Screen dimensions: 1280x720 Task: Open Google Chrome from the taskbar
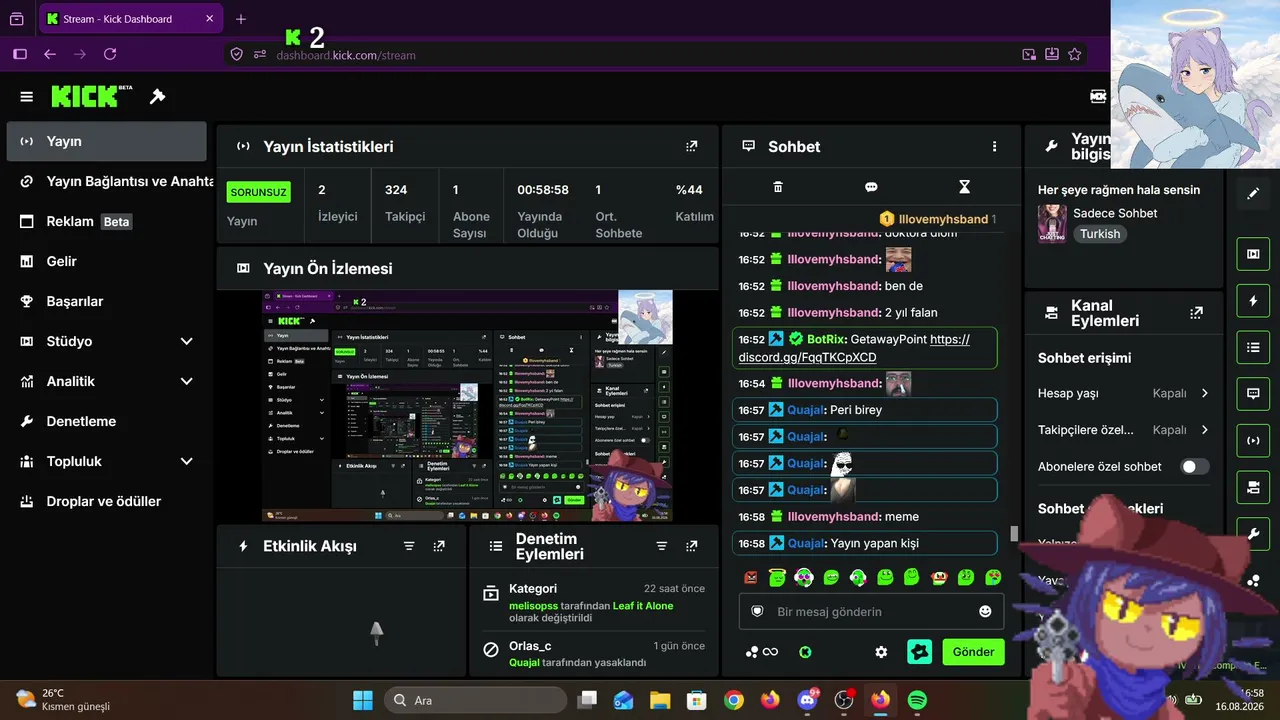point(734,700)
